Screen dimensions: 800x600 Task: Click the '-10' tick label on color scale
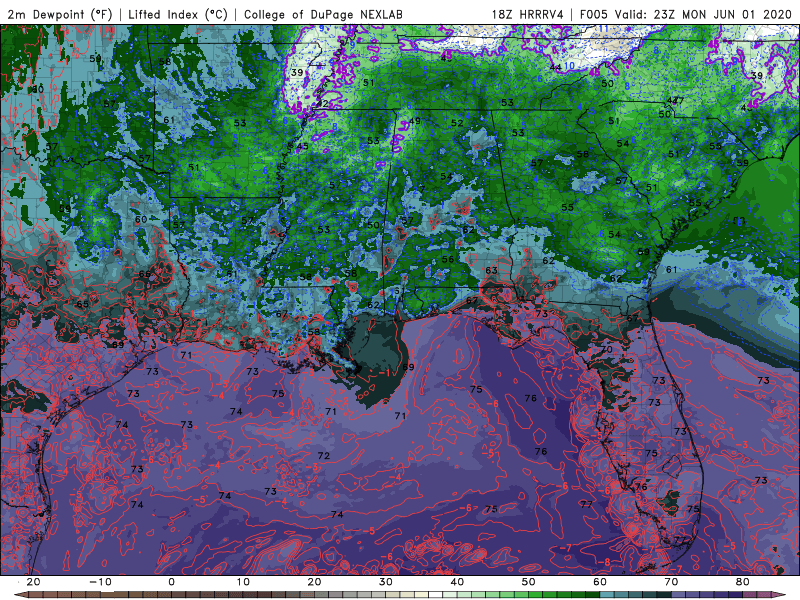click(x=99, y=582)
